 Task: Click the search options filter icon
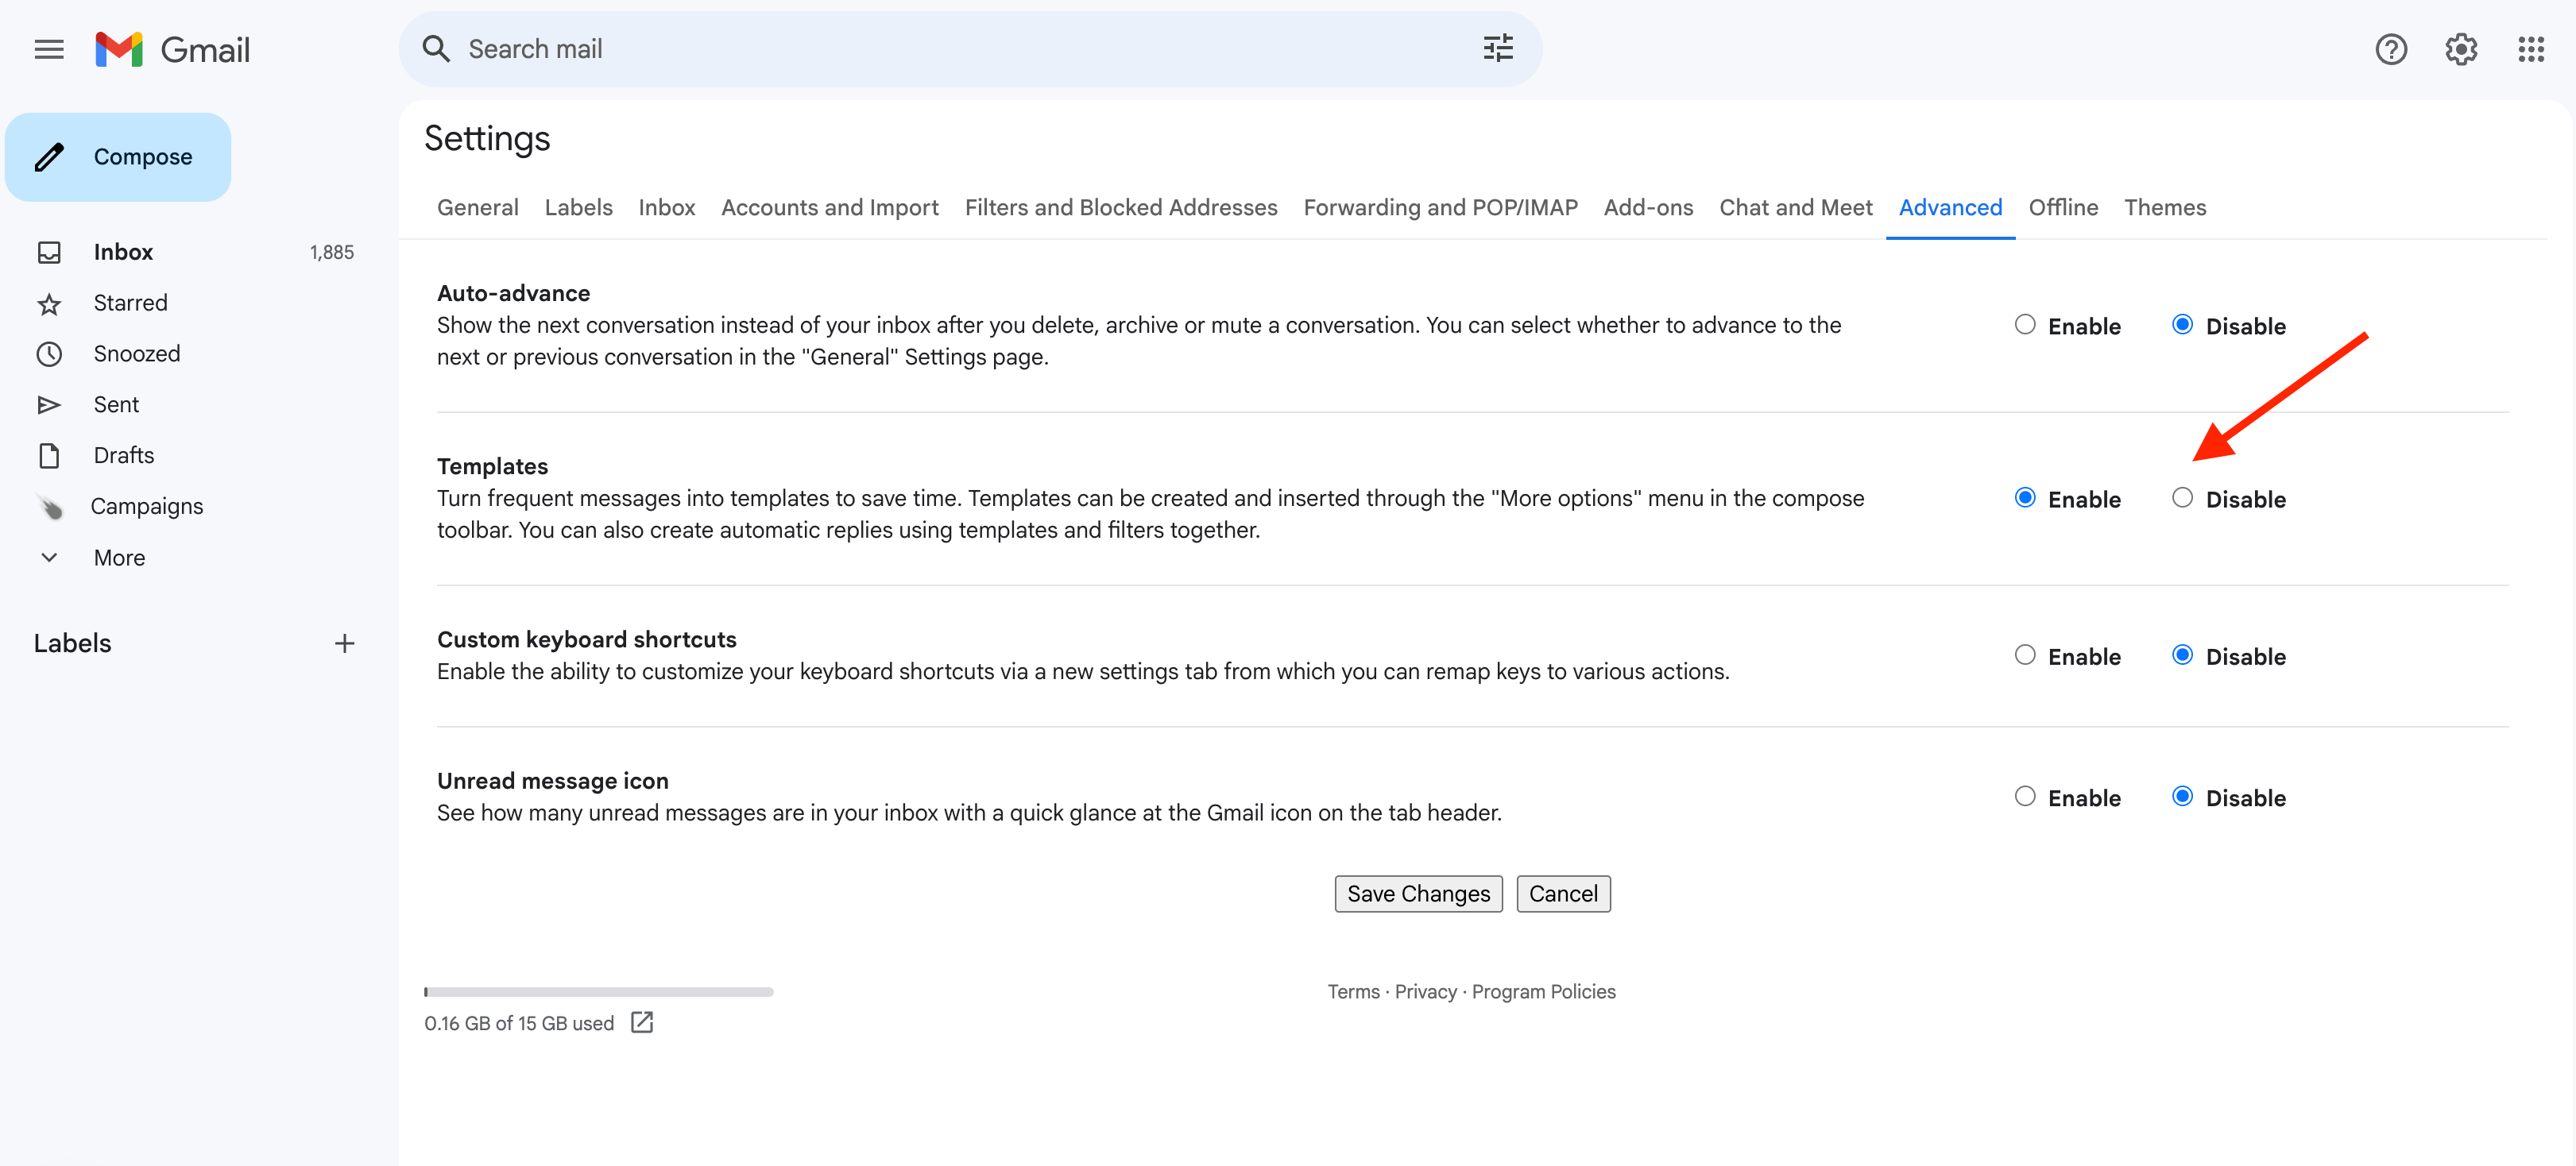pyautogui.click(x=1497, y=49)
